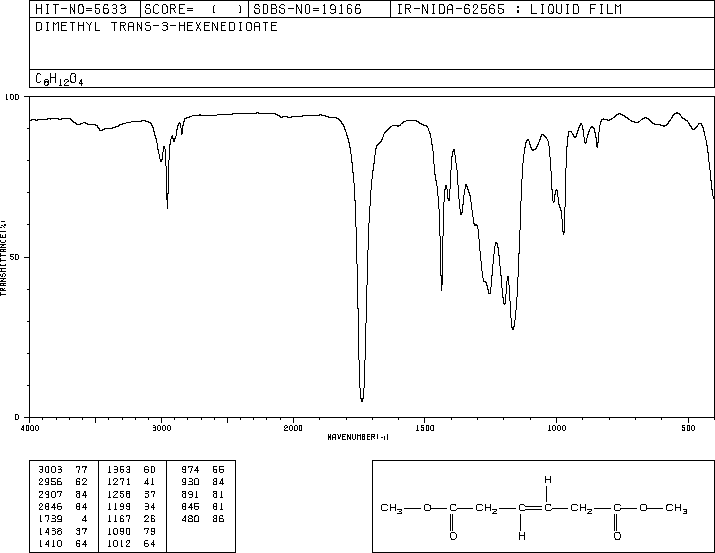This screenshot has width=715, height=553.
Task: Click the 974 entry in peak table
Action: click(190, 470)
